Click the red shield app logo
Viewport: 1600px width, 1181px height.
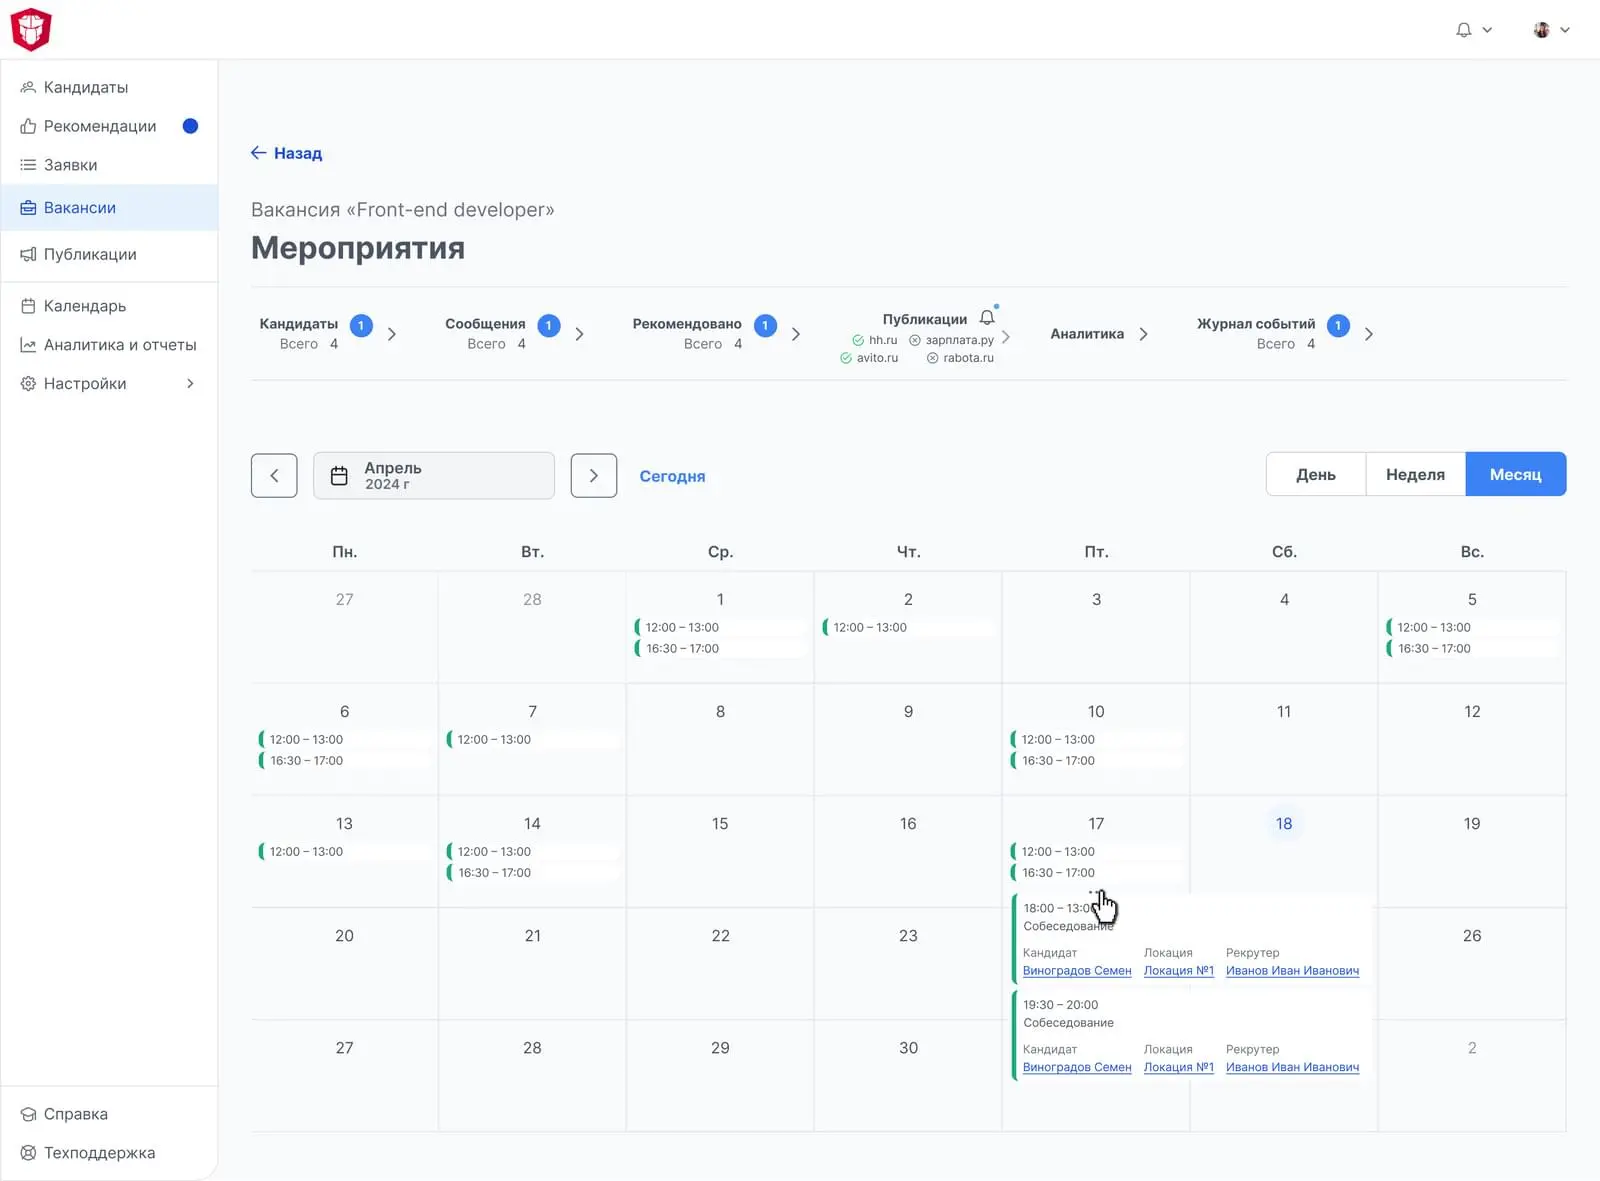(x=31, y=29)
